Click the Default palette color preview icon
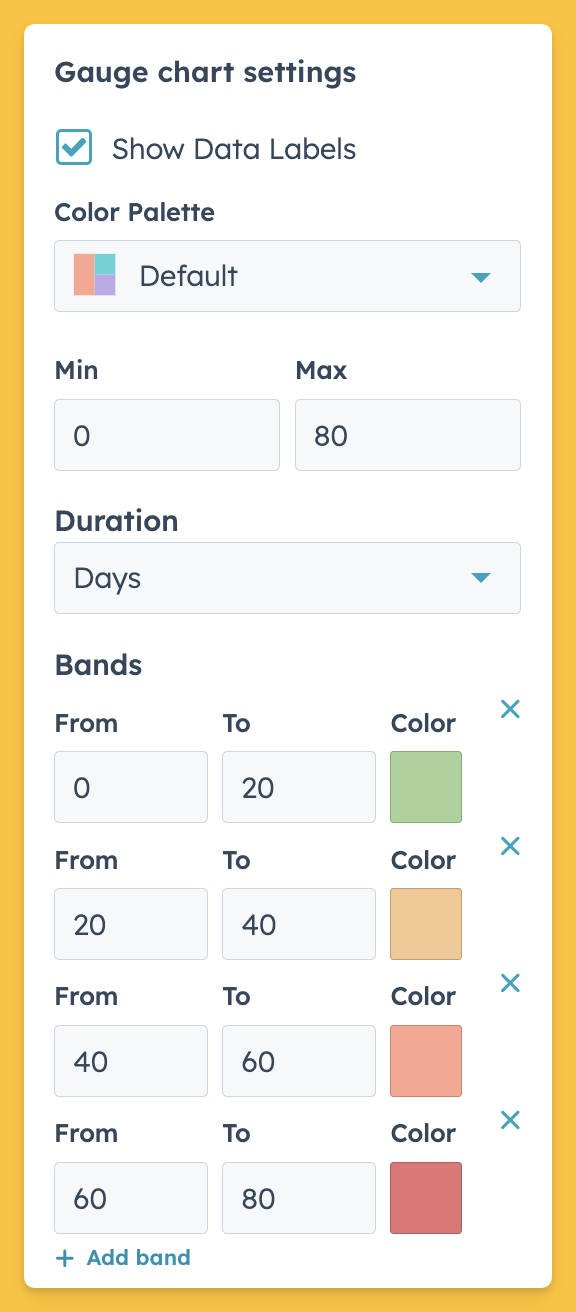Viewport: 576px width, 1312px height. pos(95,275)
